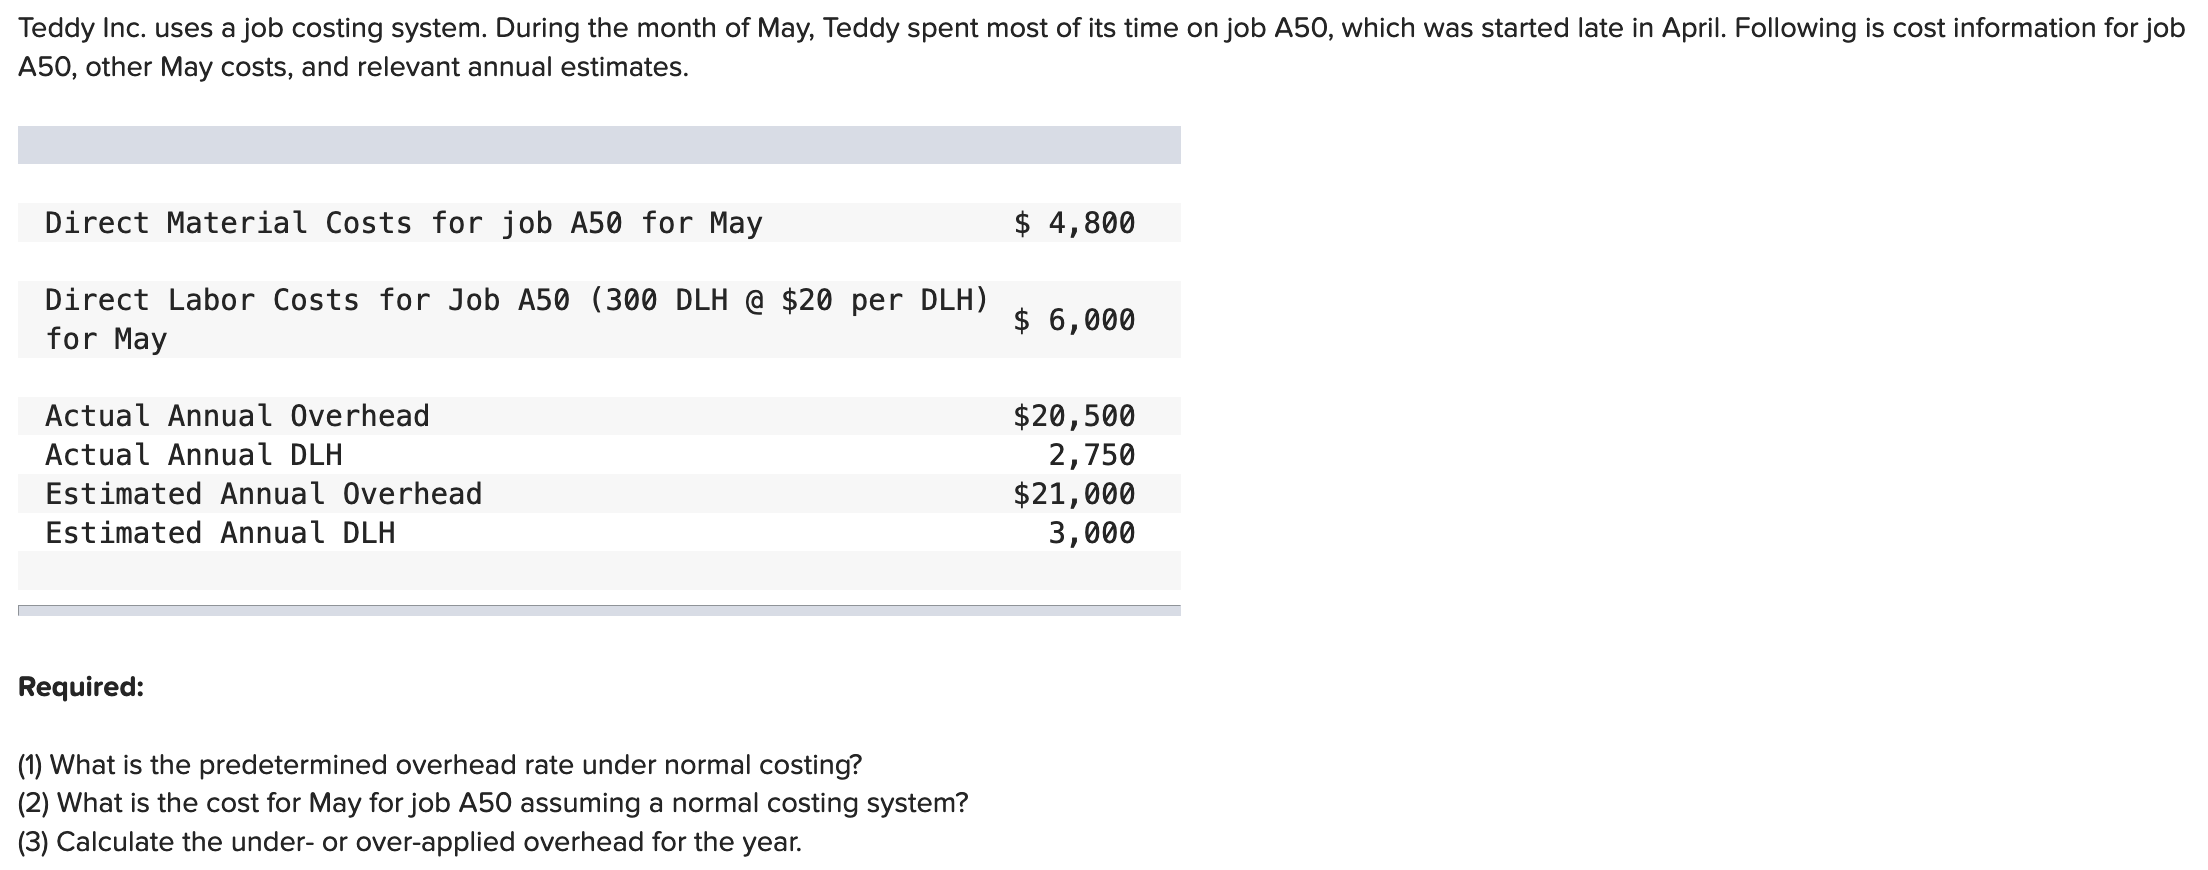The image size is (2208, 870).
Task: Select the $ 4,800 material cost value
Action: coord(1074,223)
